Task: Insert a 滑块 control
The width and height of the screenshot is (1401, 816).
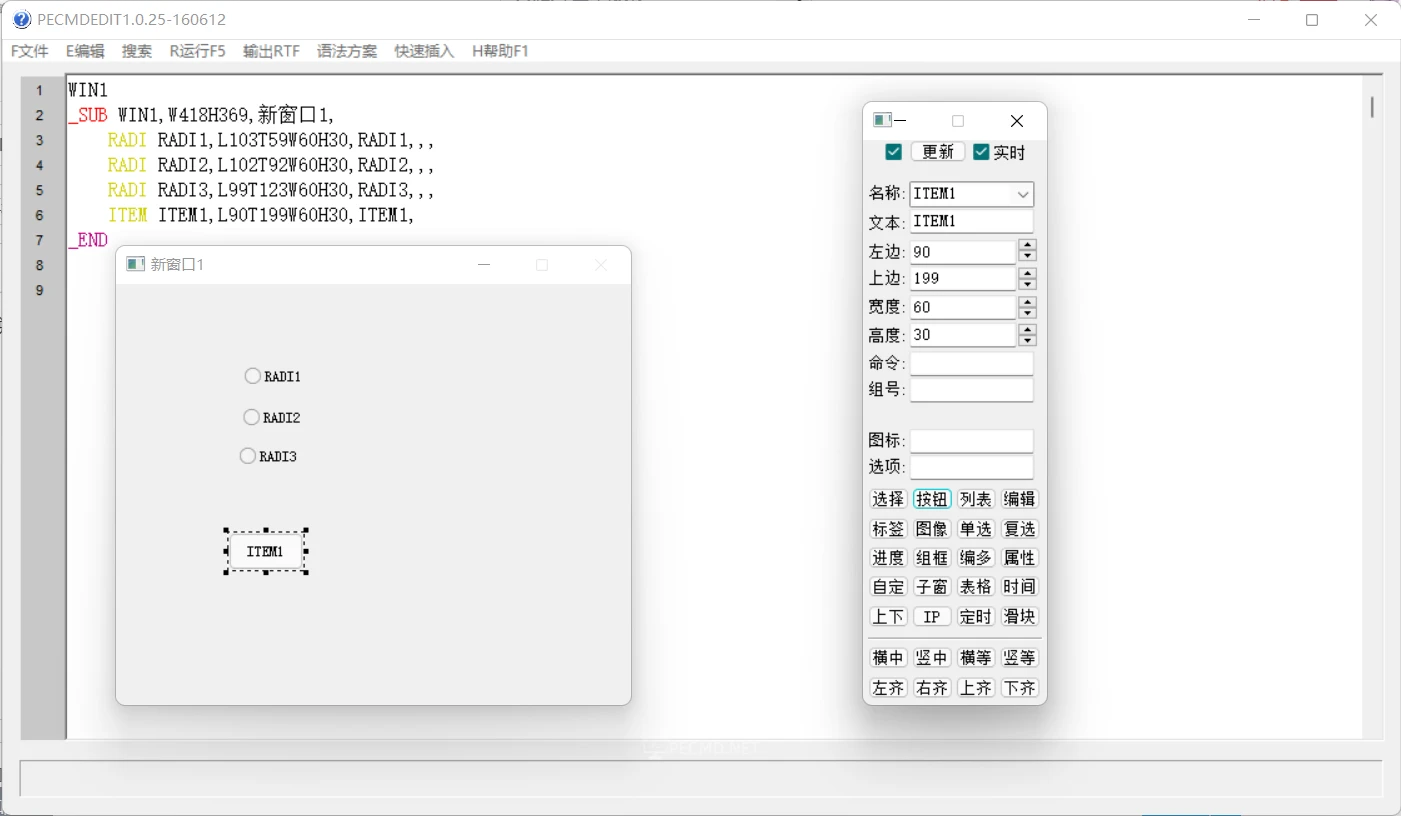Action: [x=1020, y=617]
